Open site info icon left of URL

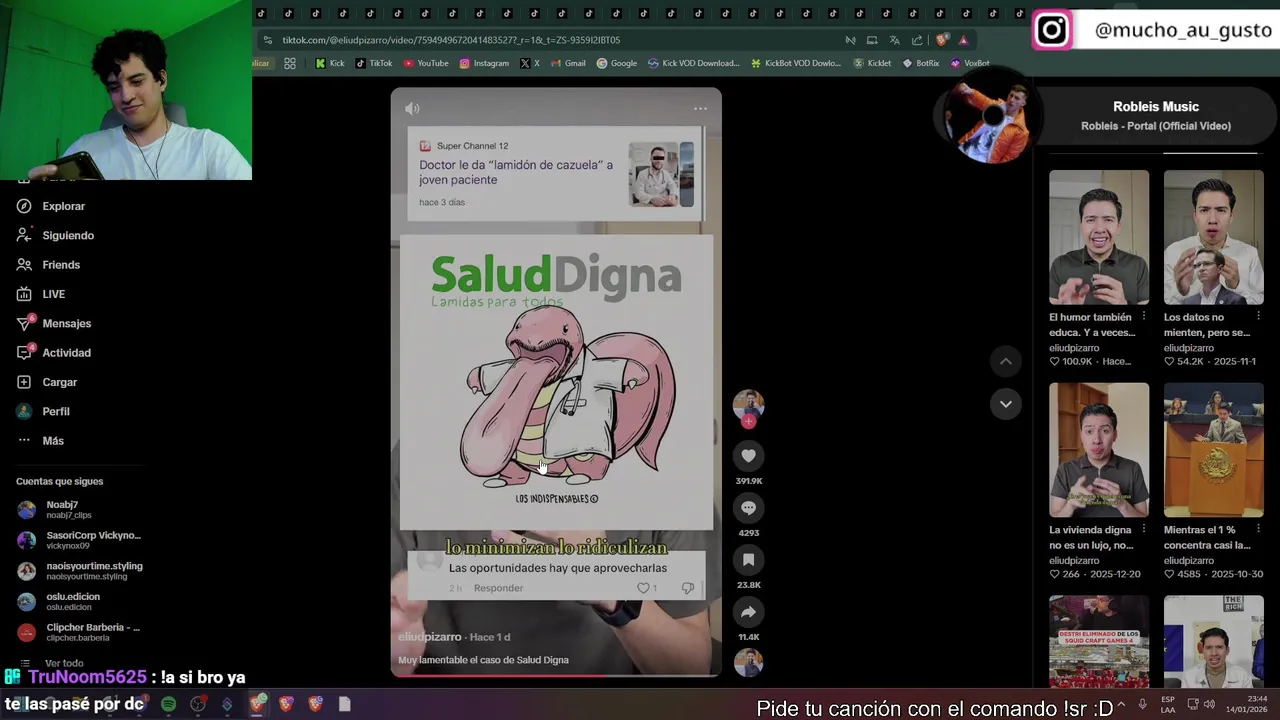tap(267, 40)
